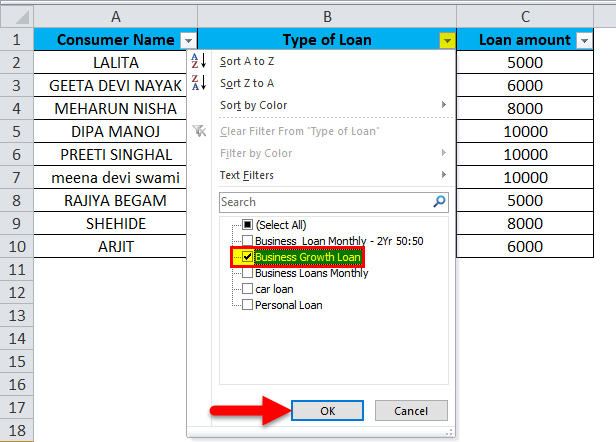Viewport: 616px width, 442px height.
Task: Click the Consumer Name header cell
Action: (x=116, y=40)
